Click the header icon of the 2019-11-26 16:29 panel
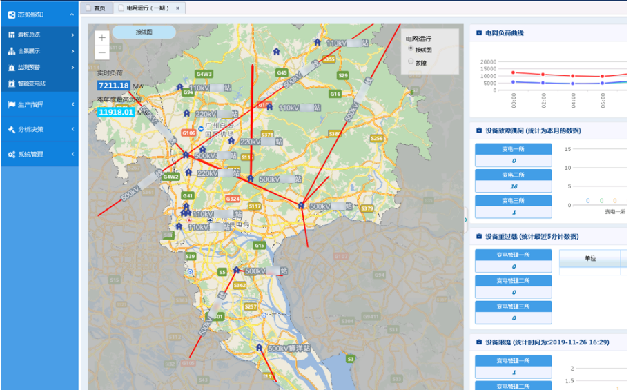 point(479,342)
